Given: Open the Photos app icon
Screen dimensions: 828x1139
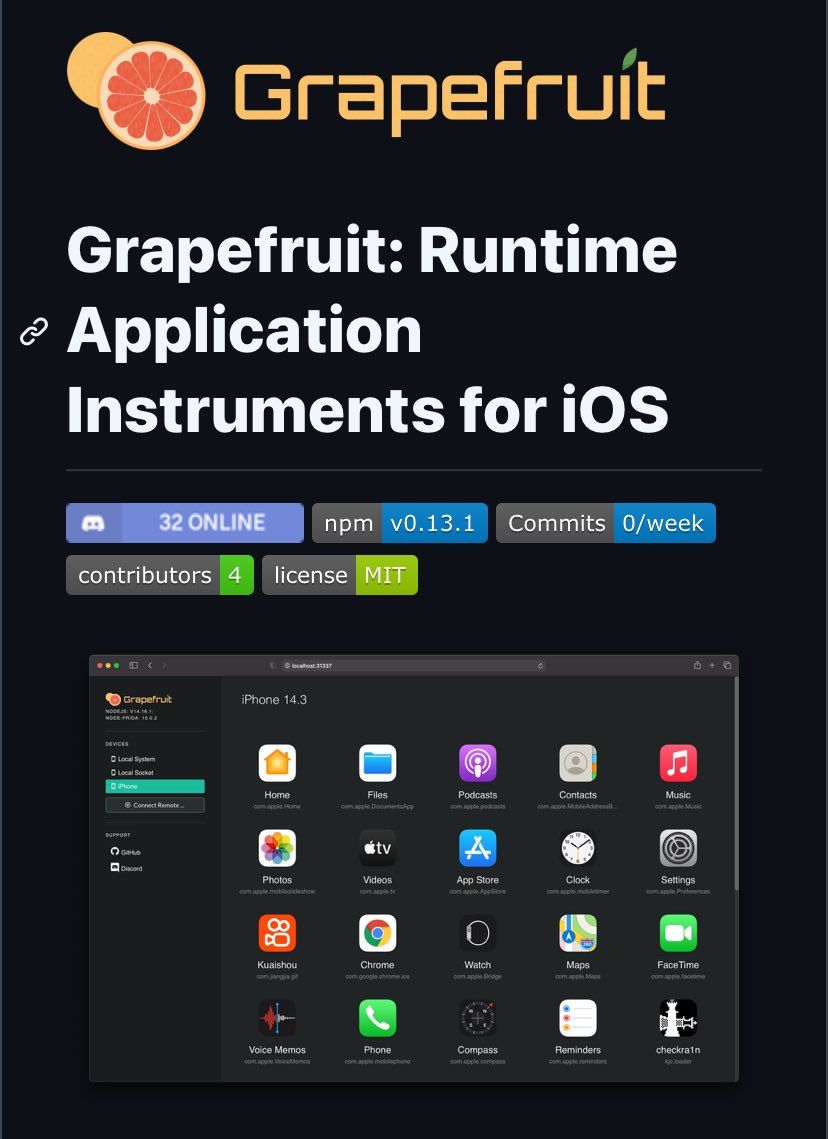Looking at the screenshot, I should (x=277, y=848).
